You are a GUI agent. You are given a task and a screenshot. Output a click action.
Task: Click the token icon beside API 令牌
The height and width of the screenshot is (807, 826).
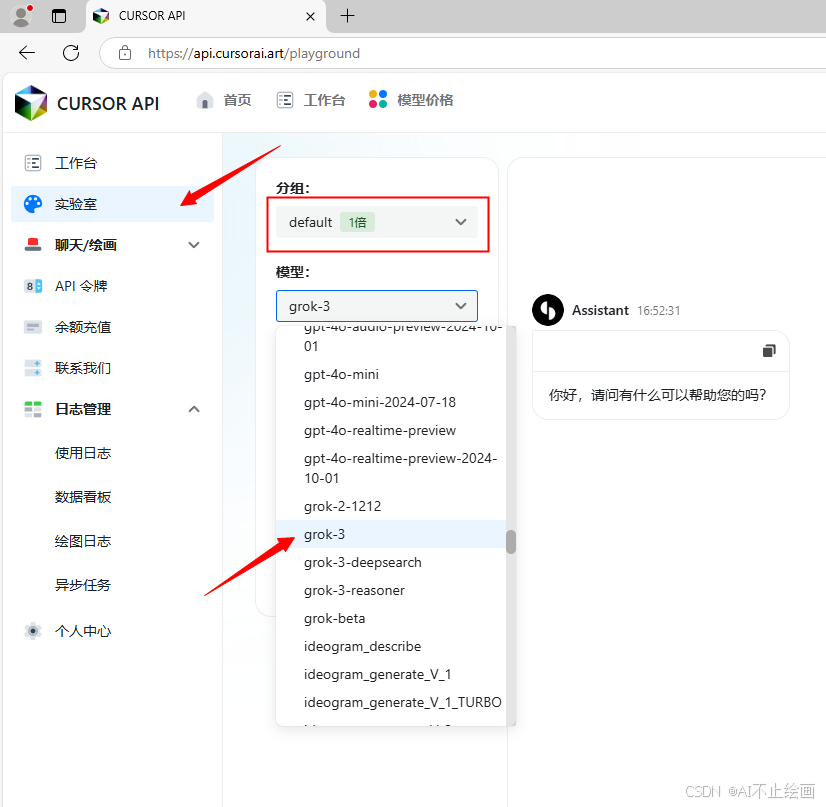[33, 286]
